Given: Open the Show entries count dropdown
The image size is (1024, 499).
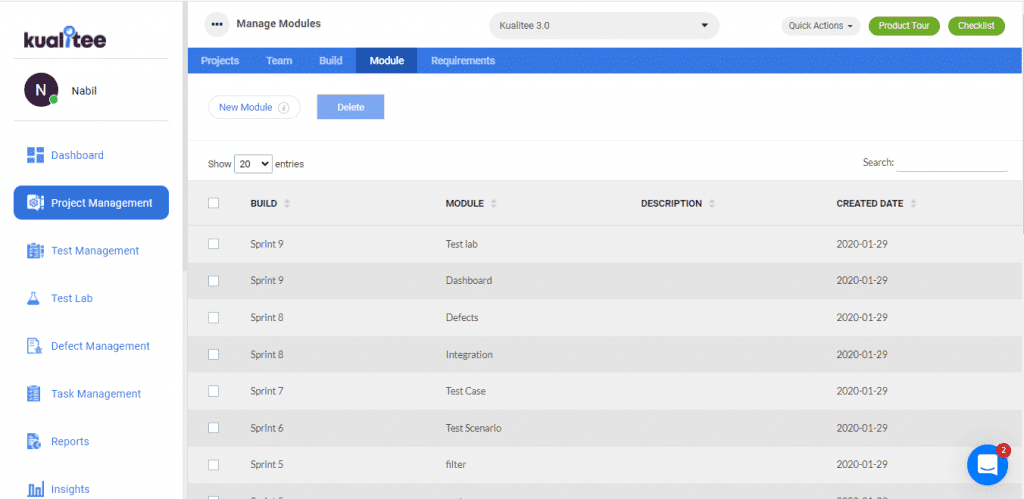Looking at the screenshot, I should pyautogui.click(x=253, y=164).
